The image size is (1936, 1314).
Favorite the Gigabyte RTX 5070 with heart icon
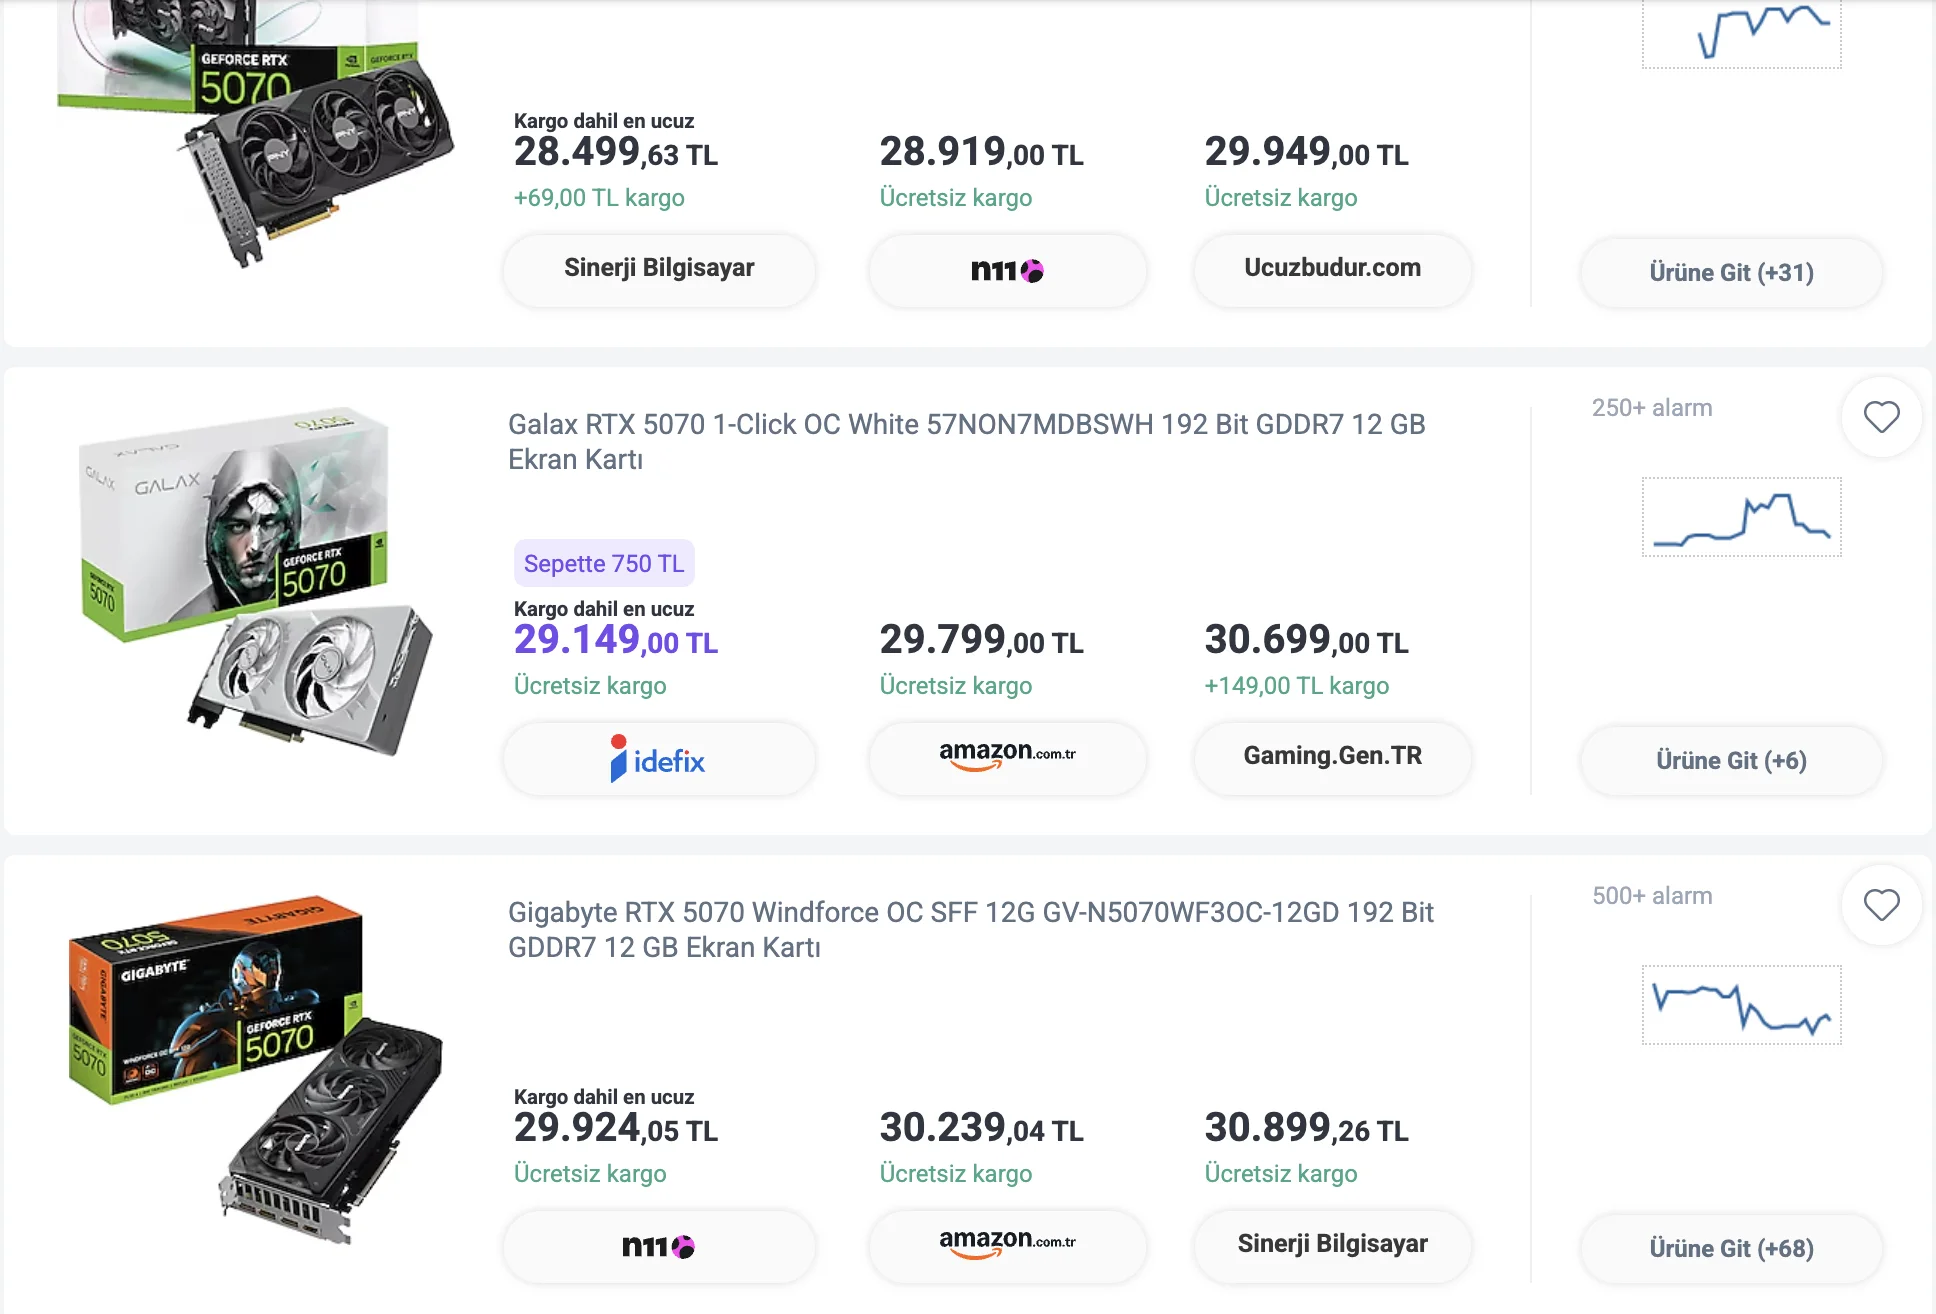[x=1881, y=905]
